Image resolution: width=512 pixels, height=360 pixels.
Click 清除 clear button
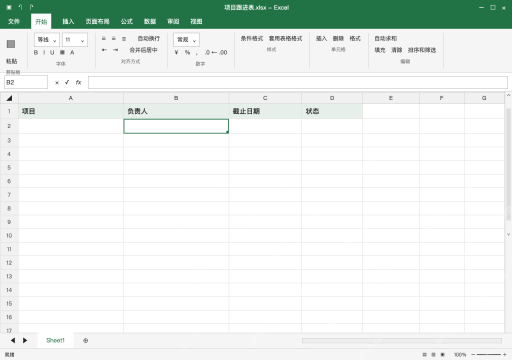coord(396,50)
